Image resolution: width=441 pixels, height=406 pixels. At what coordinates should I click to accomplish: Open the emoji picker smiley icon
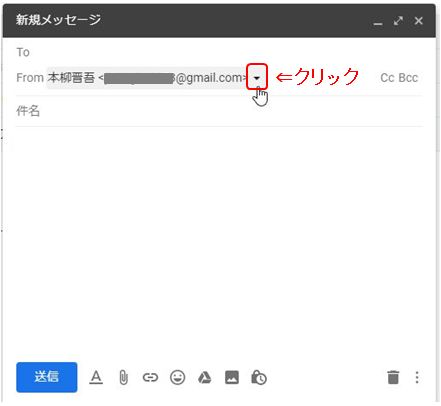178,378
